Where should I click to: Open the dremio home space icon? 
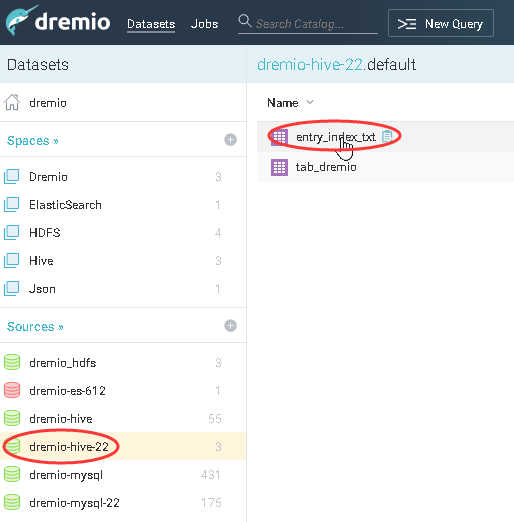click(x=12, y=102)
